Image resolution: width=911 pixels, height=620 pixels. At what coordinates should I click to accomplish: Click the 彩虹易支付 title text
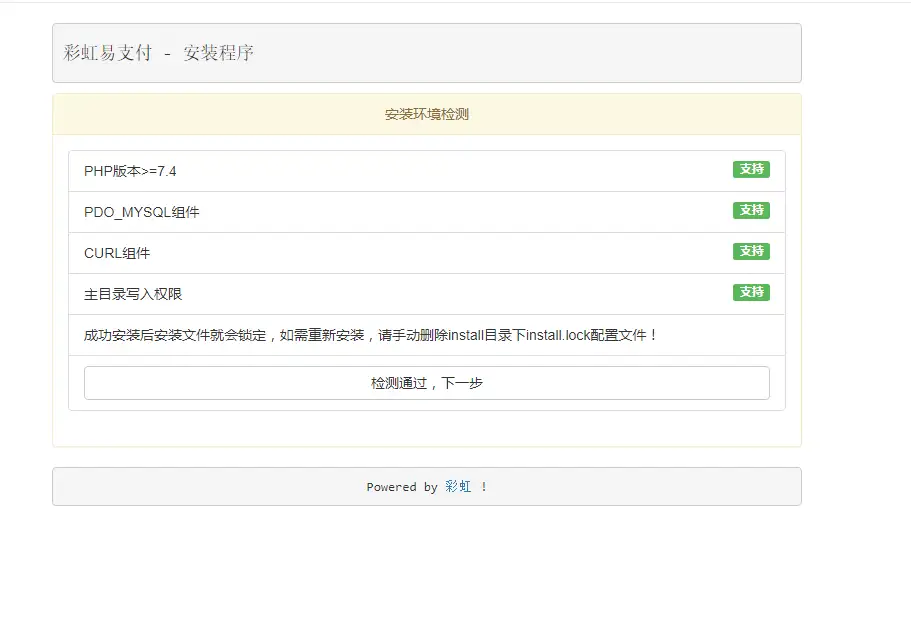point(107,53)
